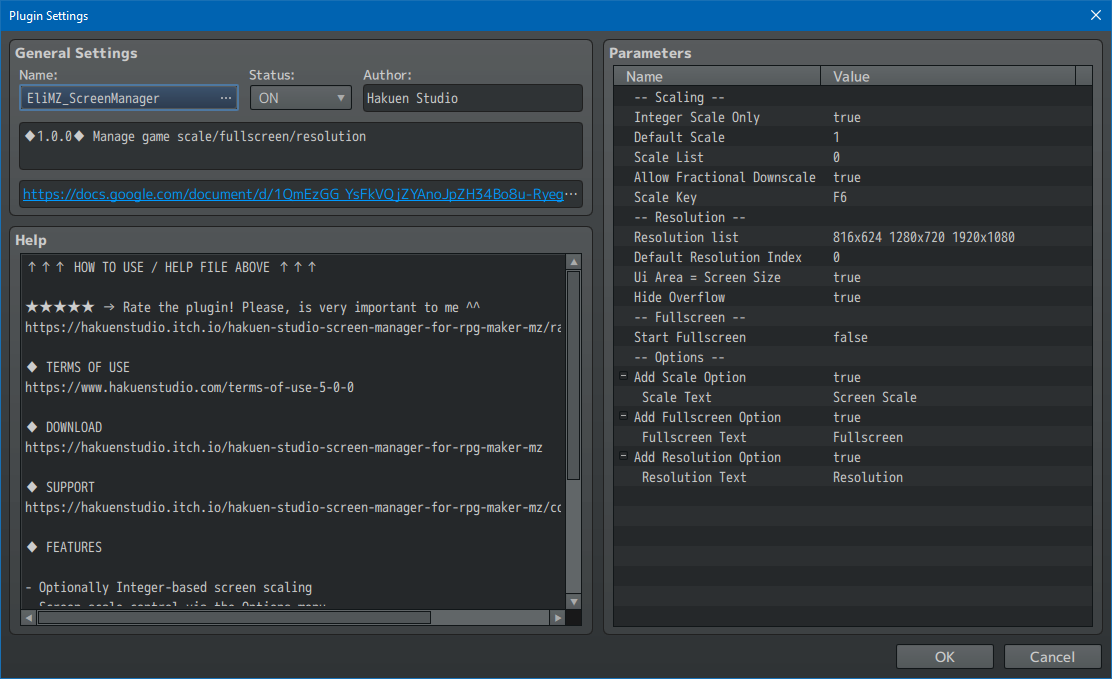Image resolution: width=1112 pixels, height=679 pixels.
Task: Select the Hide Overflow parameter
Action: click(852, 297)
